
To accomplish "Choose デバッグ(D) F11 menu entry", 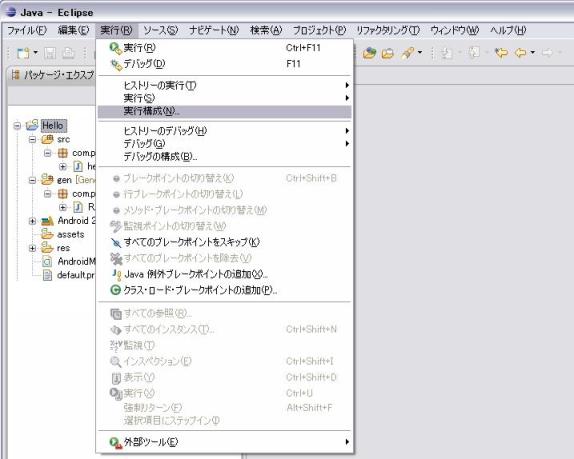I will 224,64.
